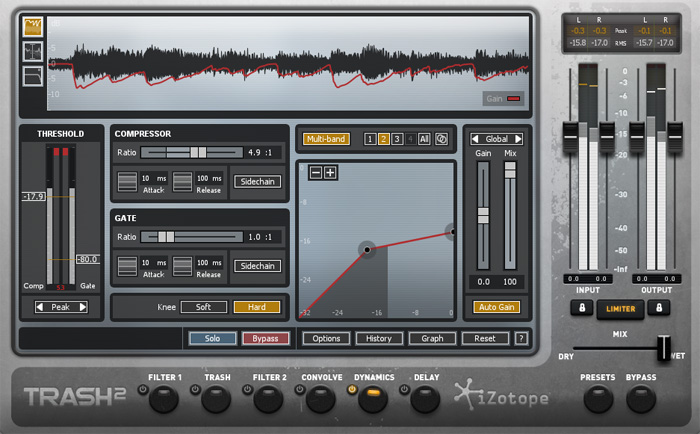Toggle the input channel lock icon
Viewport: 700px width, 434px height.
[x=582, y=308]
